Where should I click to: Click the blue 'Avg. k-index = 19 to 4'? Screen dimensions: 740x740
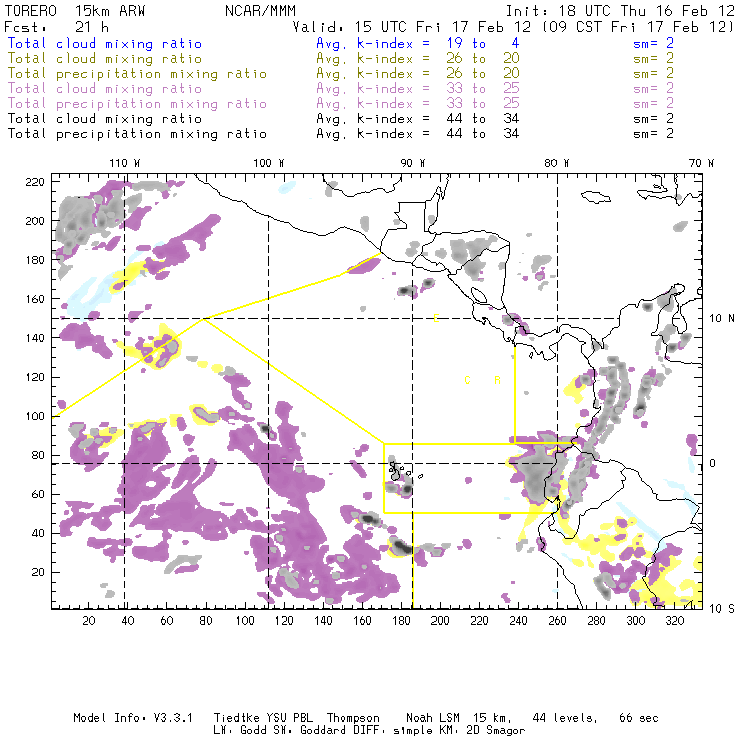418,43
